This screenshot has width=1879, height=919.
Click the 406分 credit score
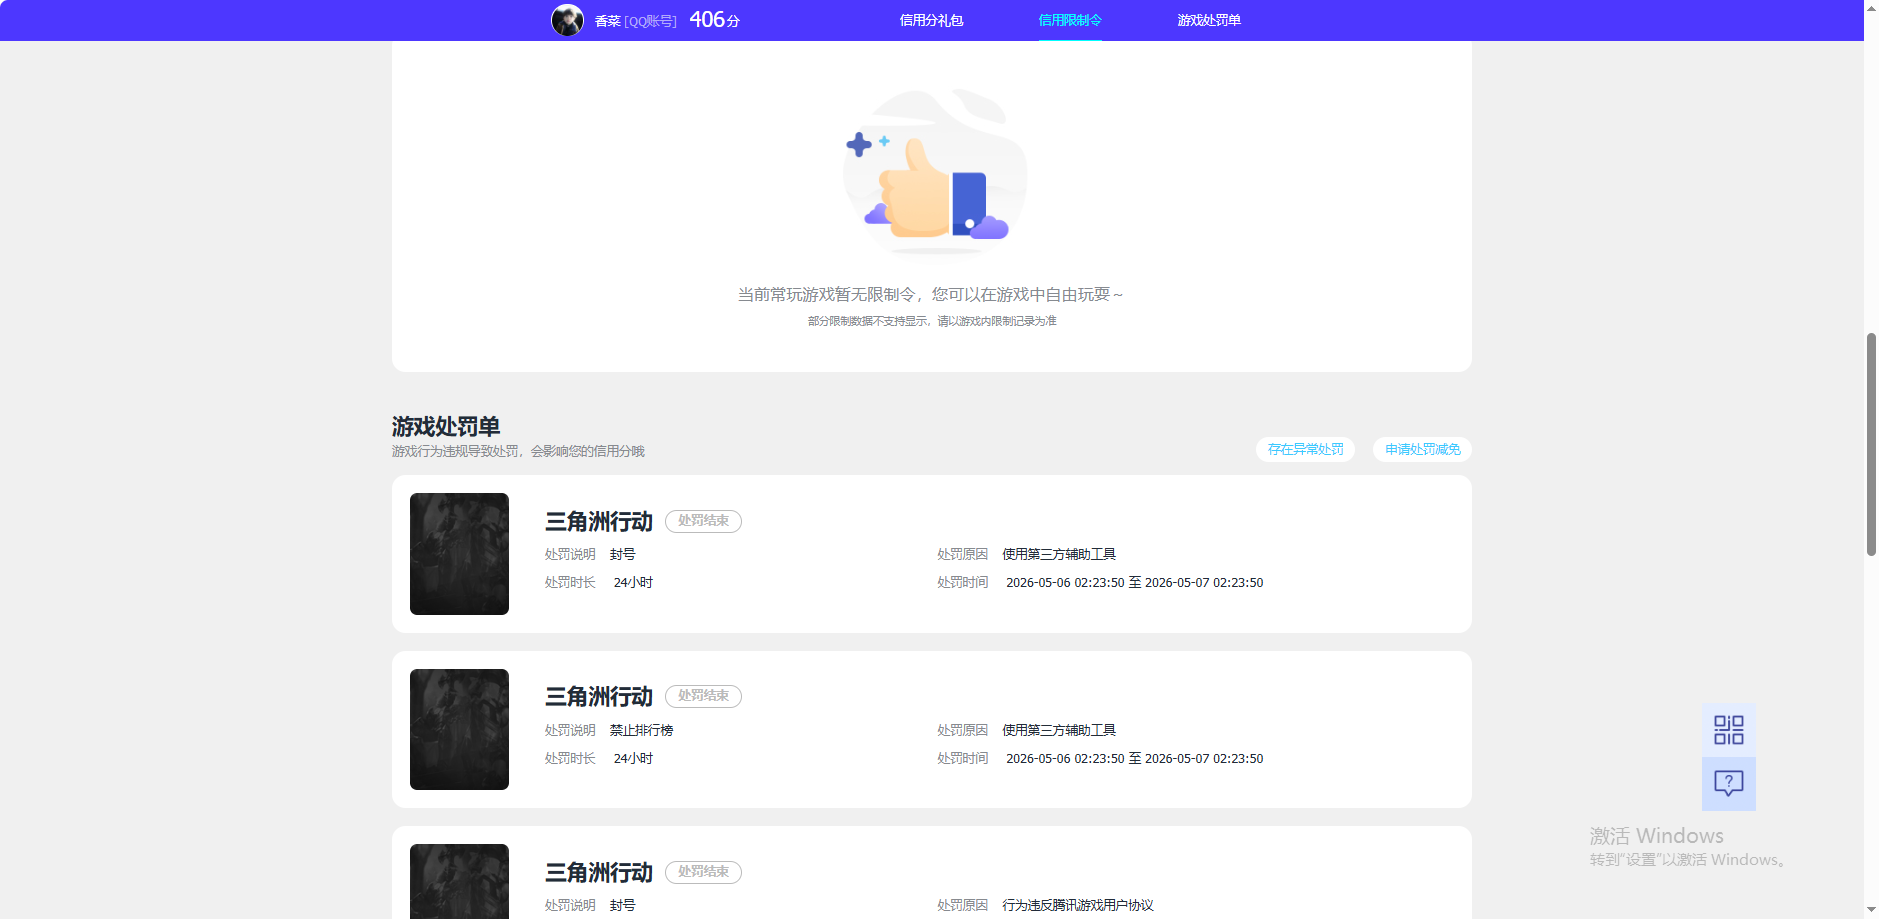tap(714, 20)
